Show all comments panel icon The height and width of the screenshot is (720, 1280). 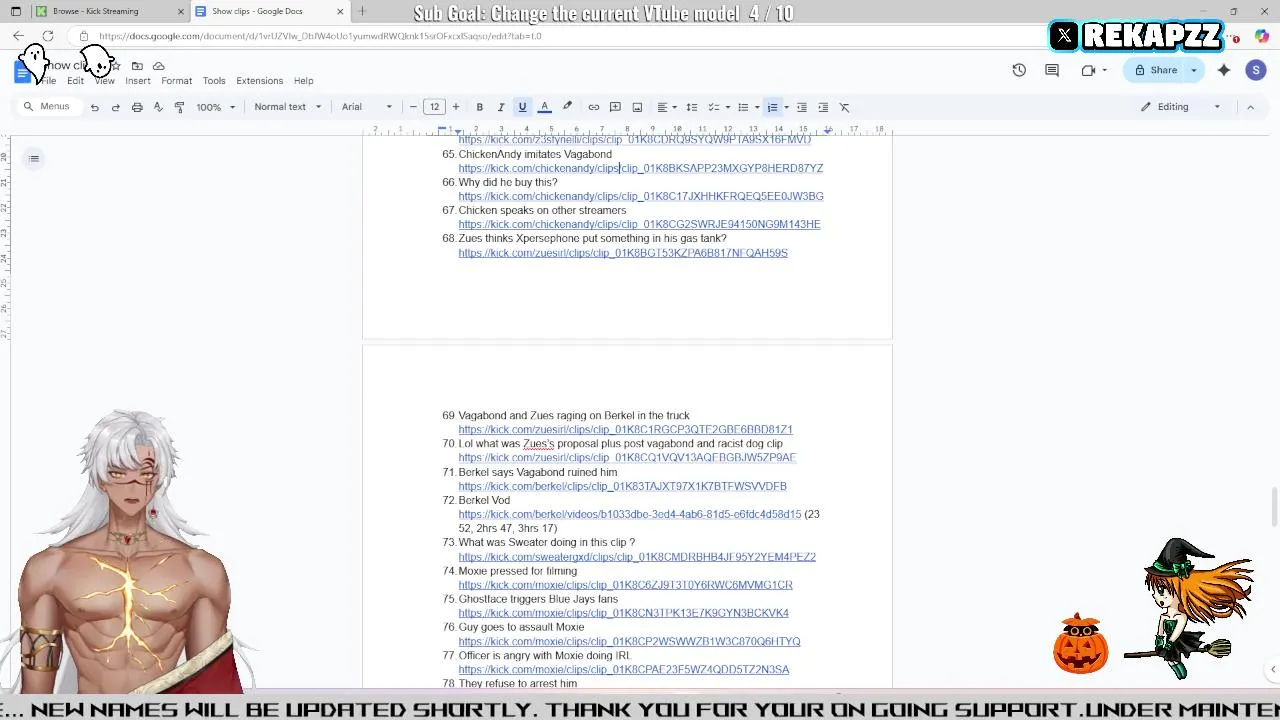point(1052,70)
